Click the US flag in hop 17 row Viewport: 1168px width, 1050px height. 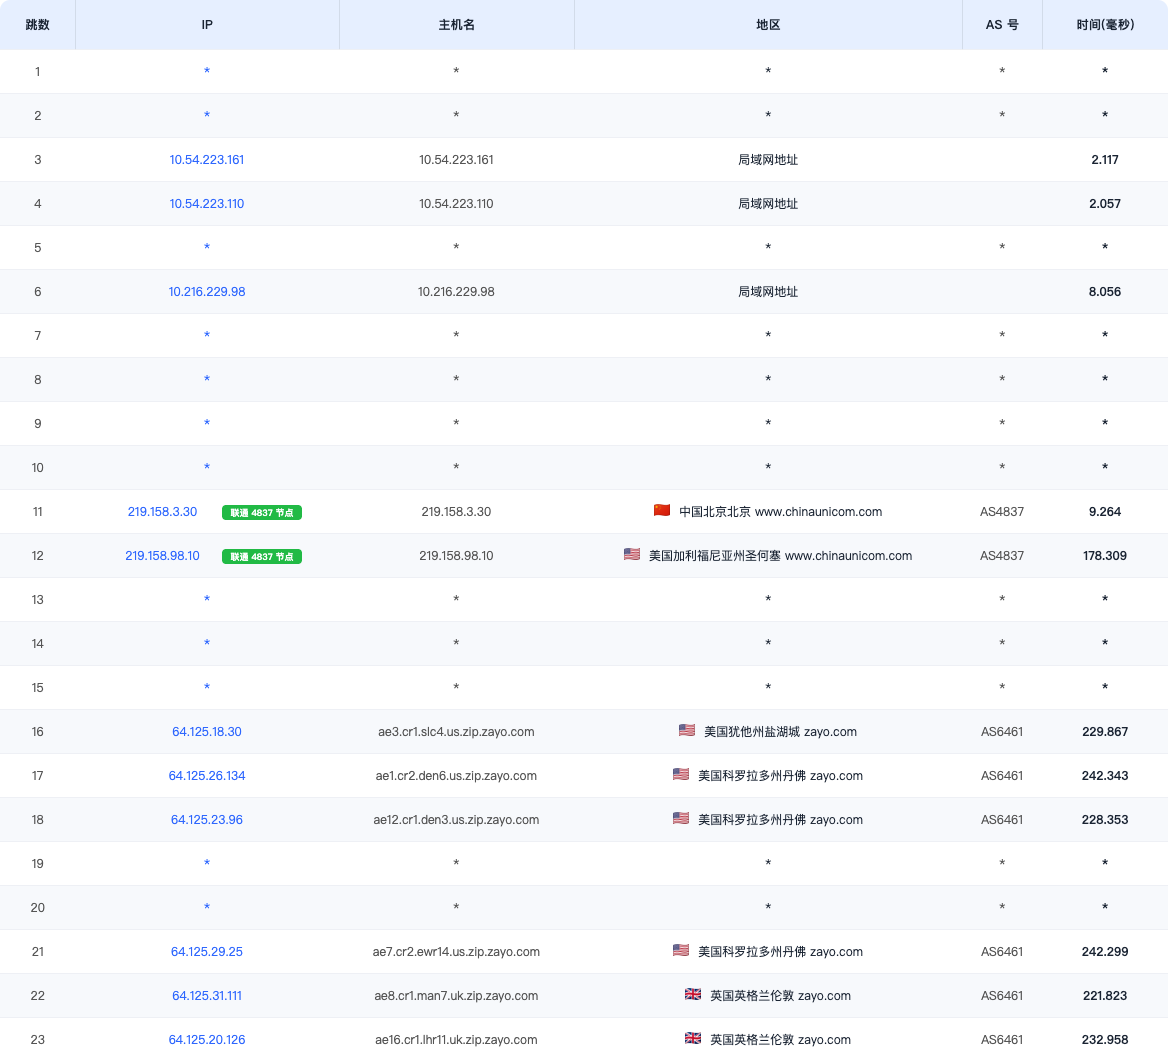point(681,774)
